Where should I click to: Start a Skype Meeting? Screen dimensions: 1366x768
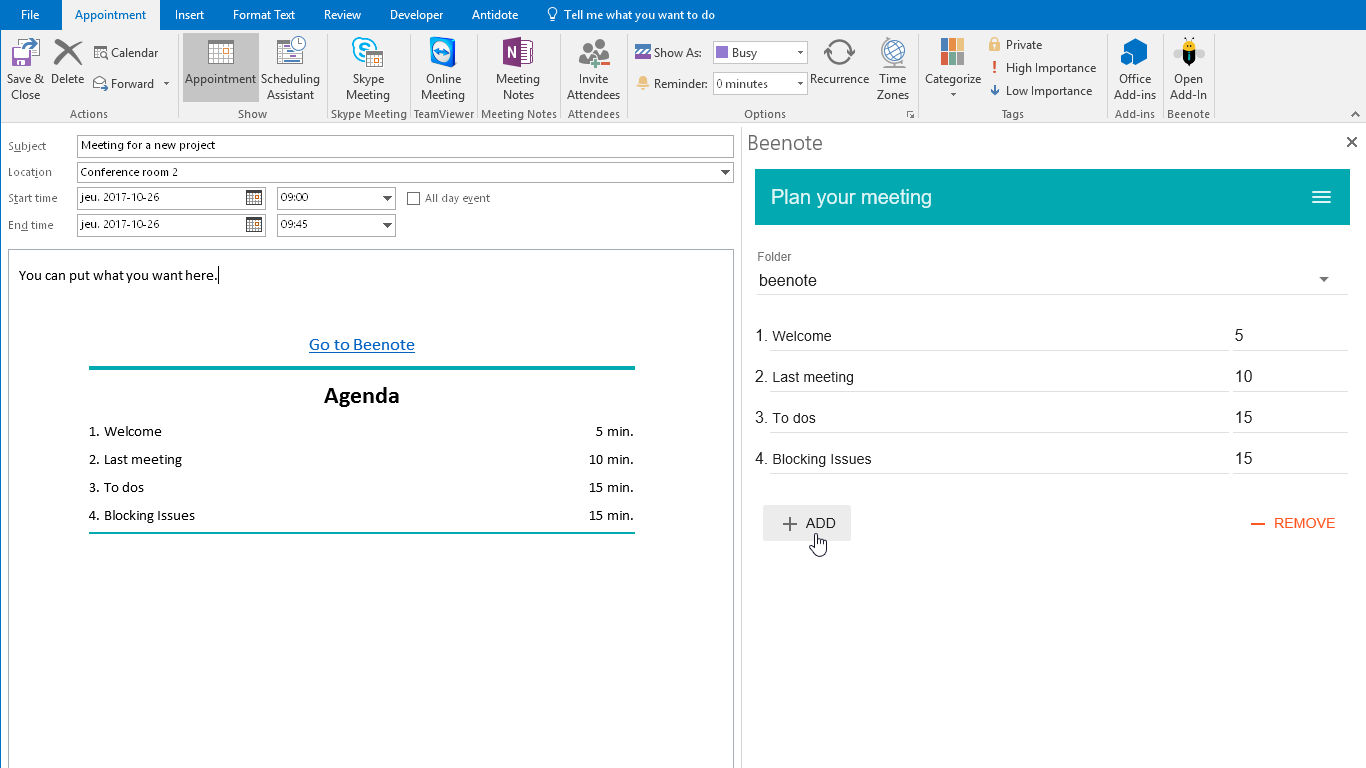367,69
